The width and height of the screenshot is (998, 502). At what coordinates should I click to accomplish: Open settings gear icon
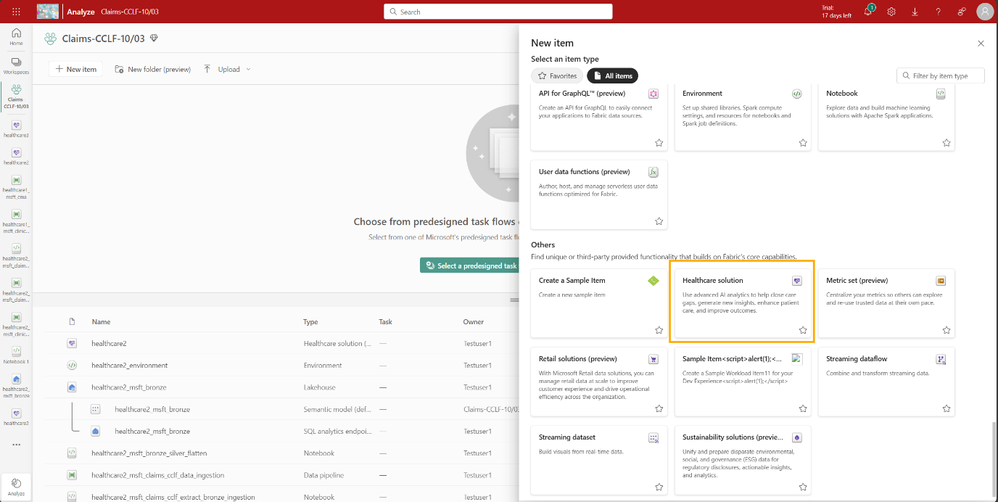[x=892, y=11]
